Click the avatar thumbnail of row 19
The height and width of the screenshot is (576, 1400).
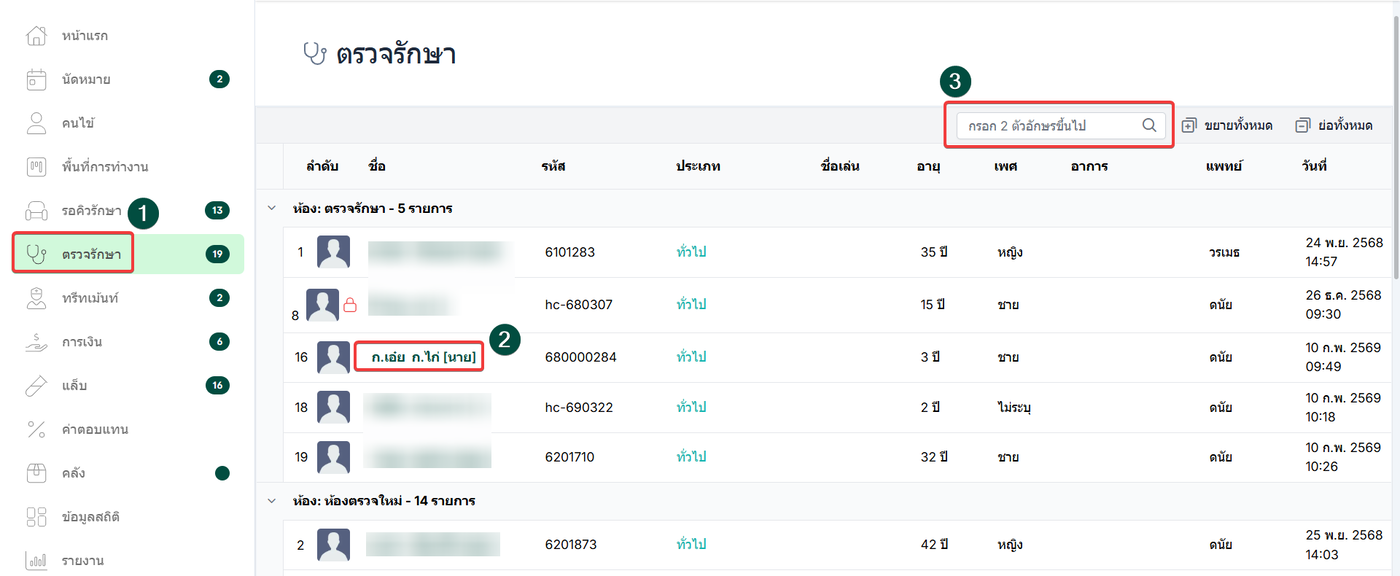333,457
